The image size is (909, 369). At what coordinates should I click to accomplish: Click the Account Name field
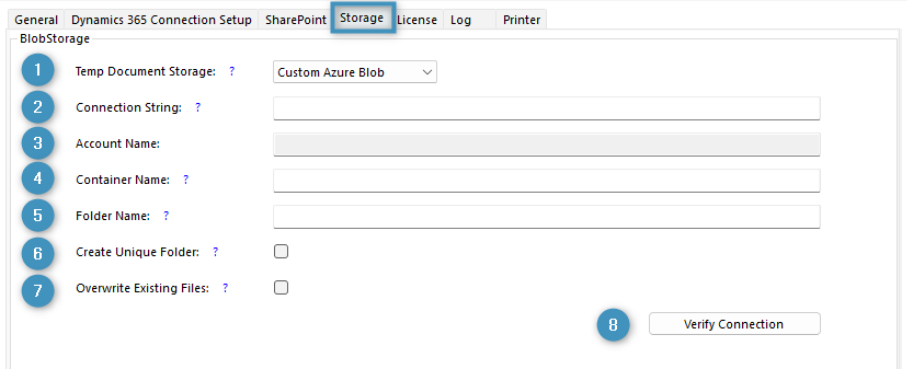[x=547, y=144]
